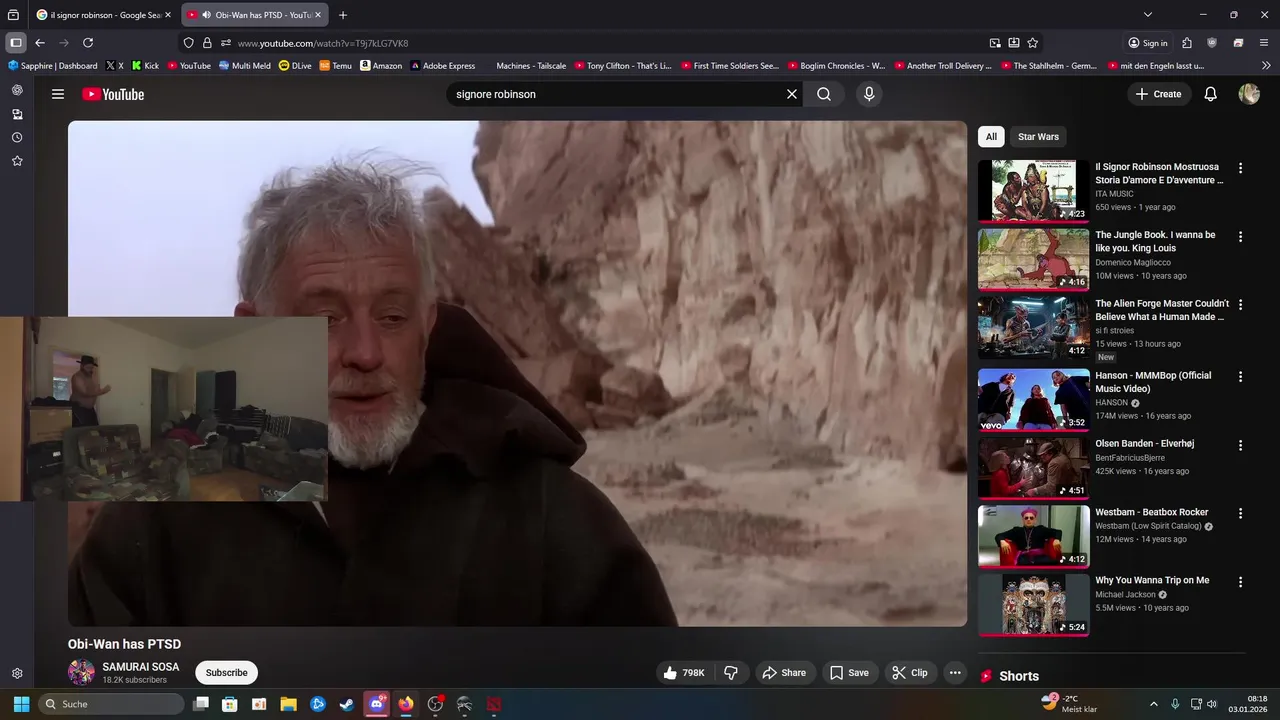Open Steam from taskbar
Image resolution: width=1280 pixels, height=720 pixels.
point(347,704)
